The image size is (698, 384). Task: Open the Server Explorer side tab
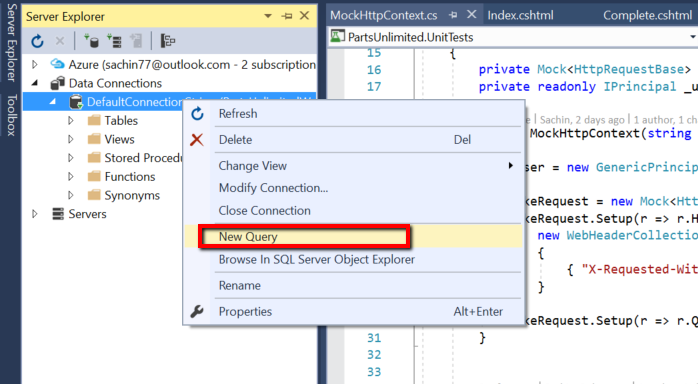[11, 42]
